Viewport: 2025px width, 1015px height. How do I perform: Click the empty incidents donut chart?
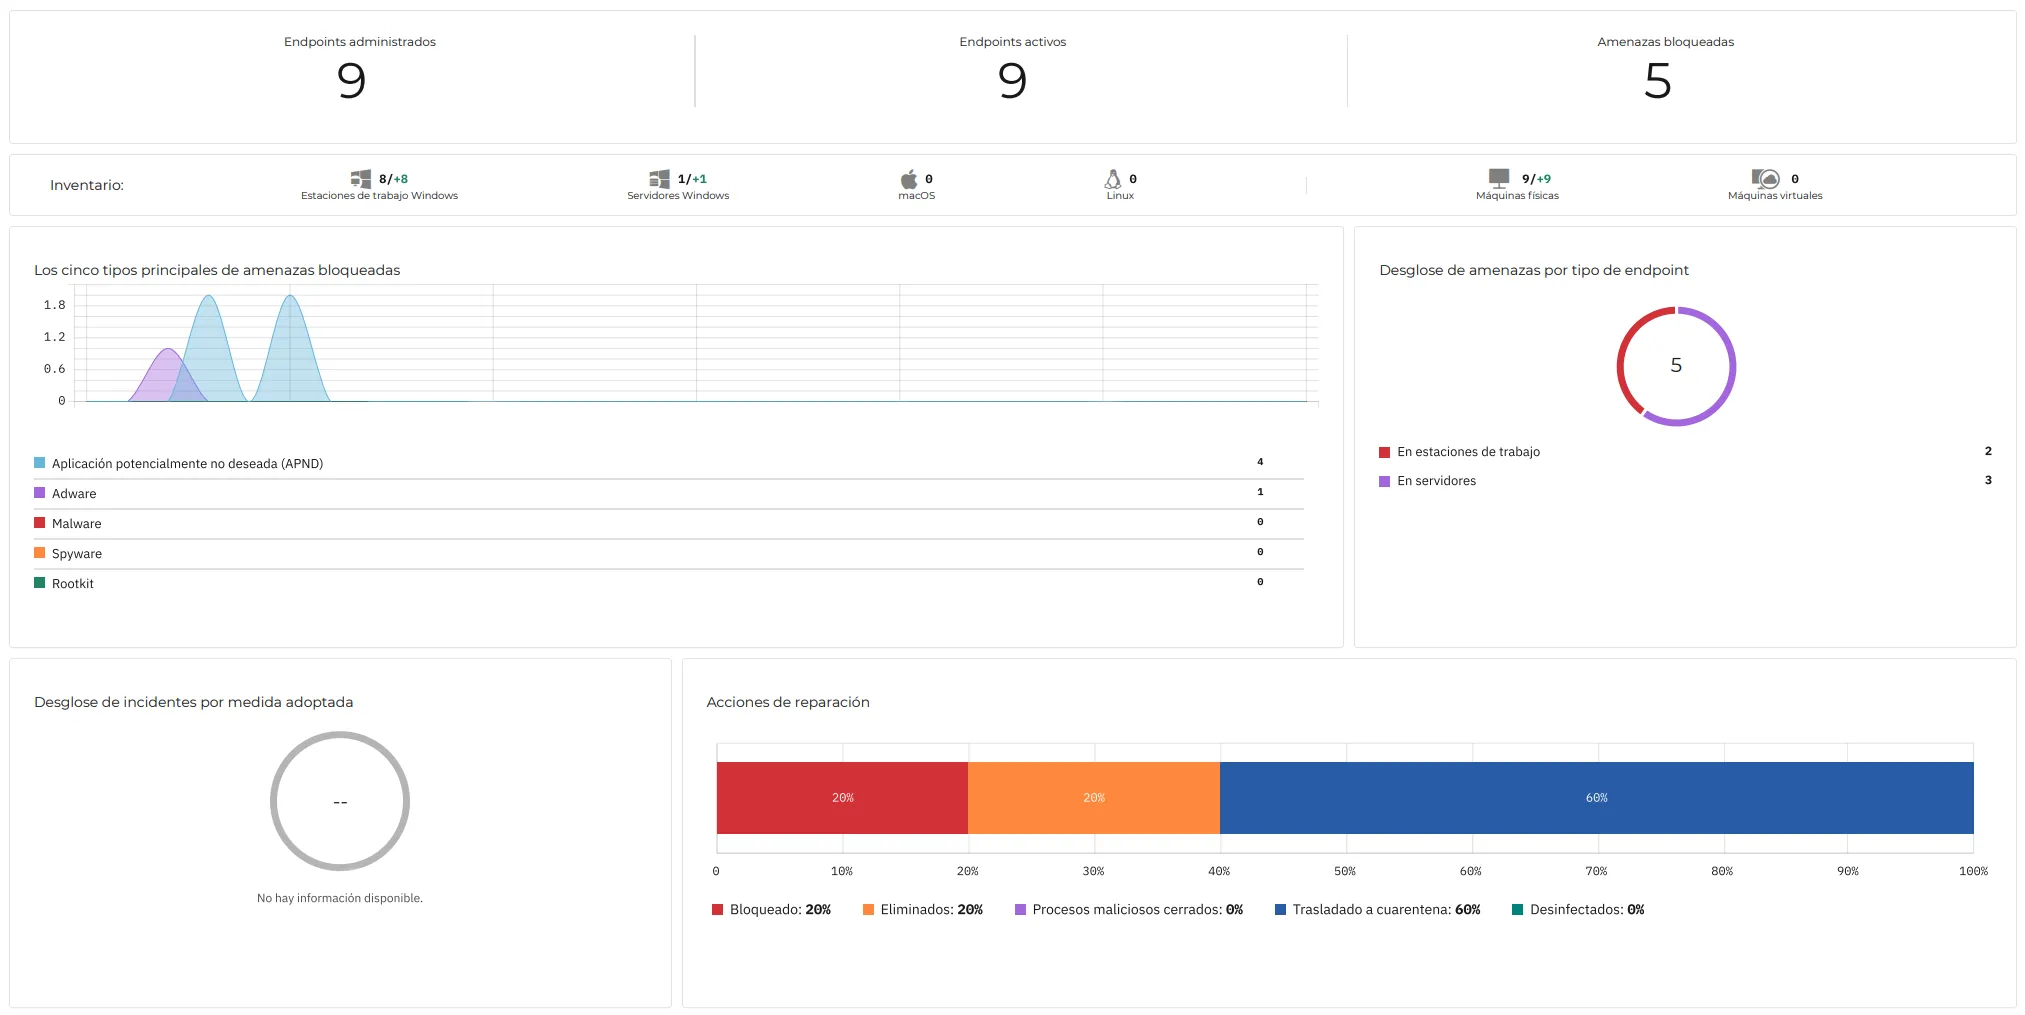coord(340,801)
